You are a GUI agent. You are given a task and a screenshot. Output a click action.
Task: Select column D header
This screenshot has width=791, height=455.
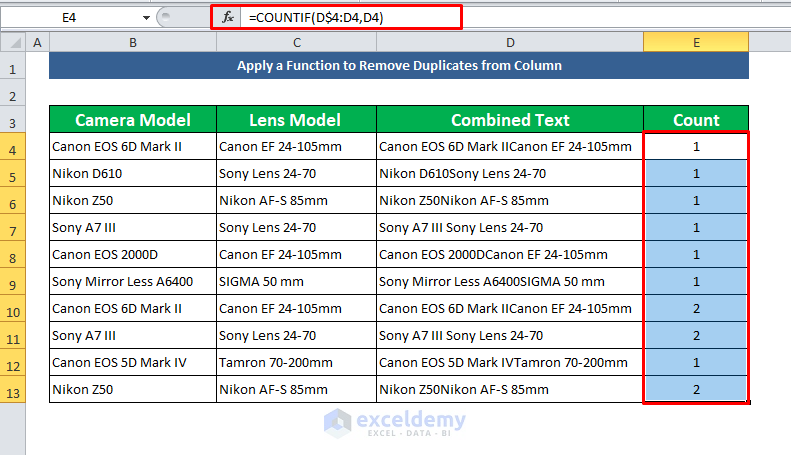(510, 42)
